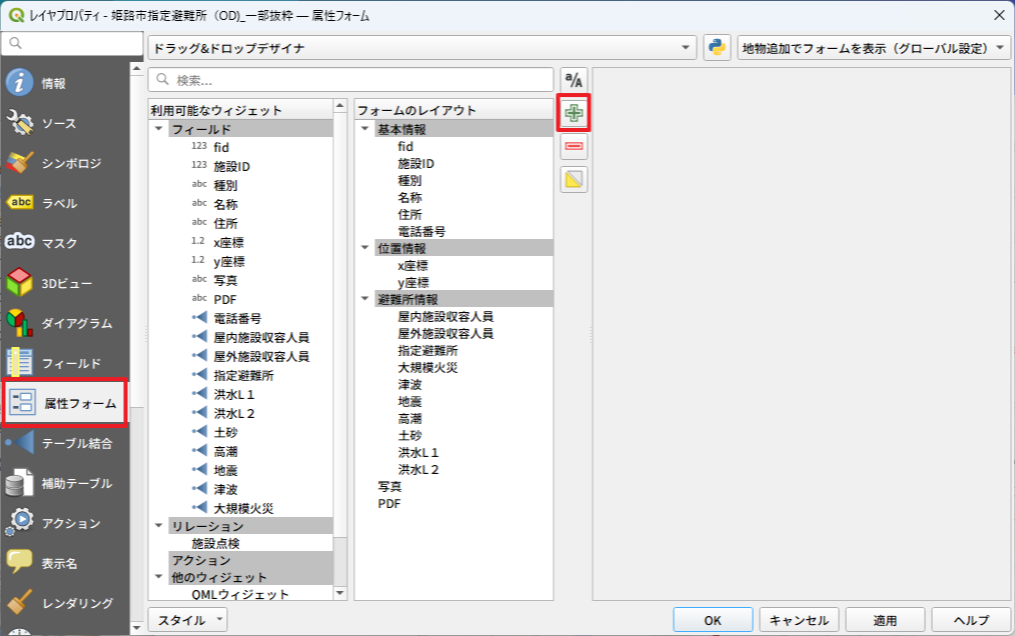Select the マスク sidebar item
The width and height of the screenshot is (1015, 636).
click(x=65, y=243)
